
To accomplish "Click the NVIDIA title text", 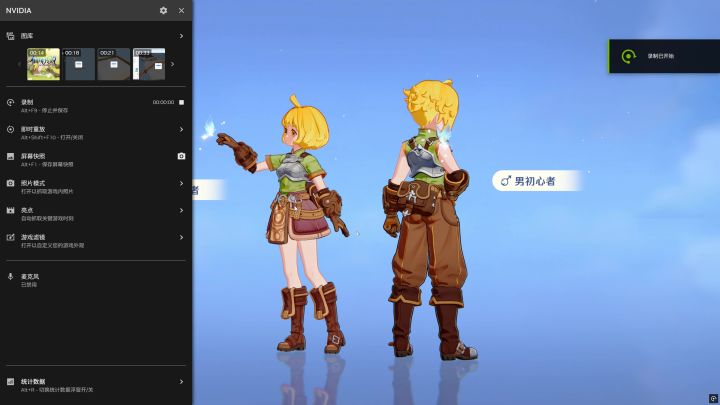I will pyautogui.click(x=19, y=10).
